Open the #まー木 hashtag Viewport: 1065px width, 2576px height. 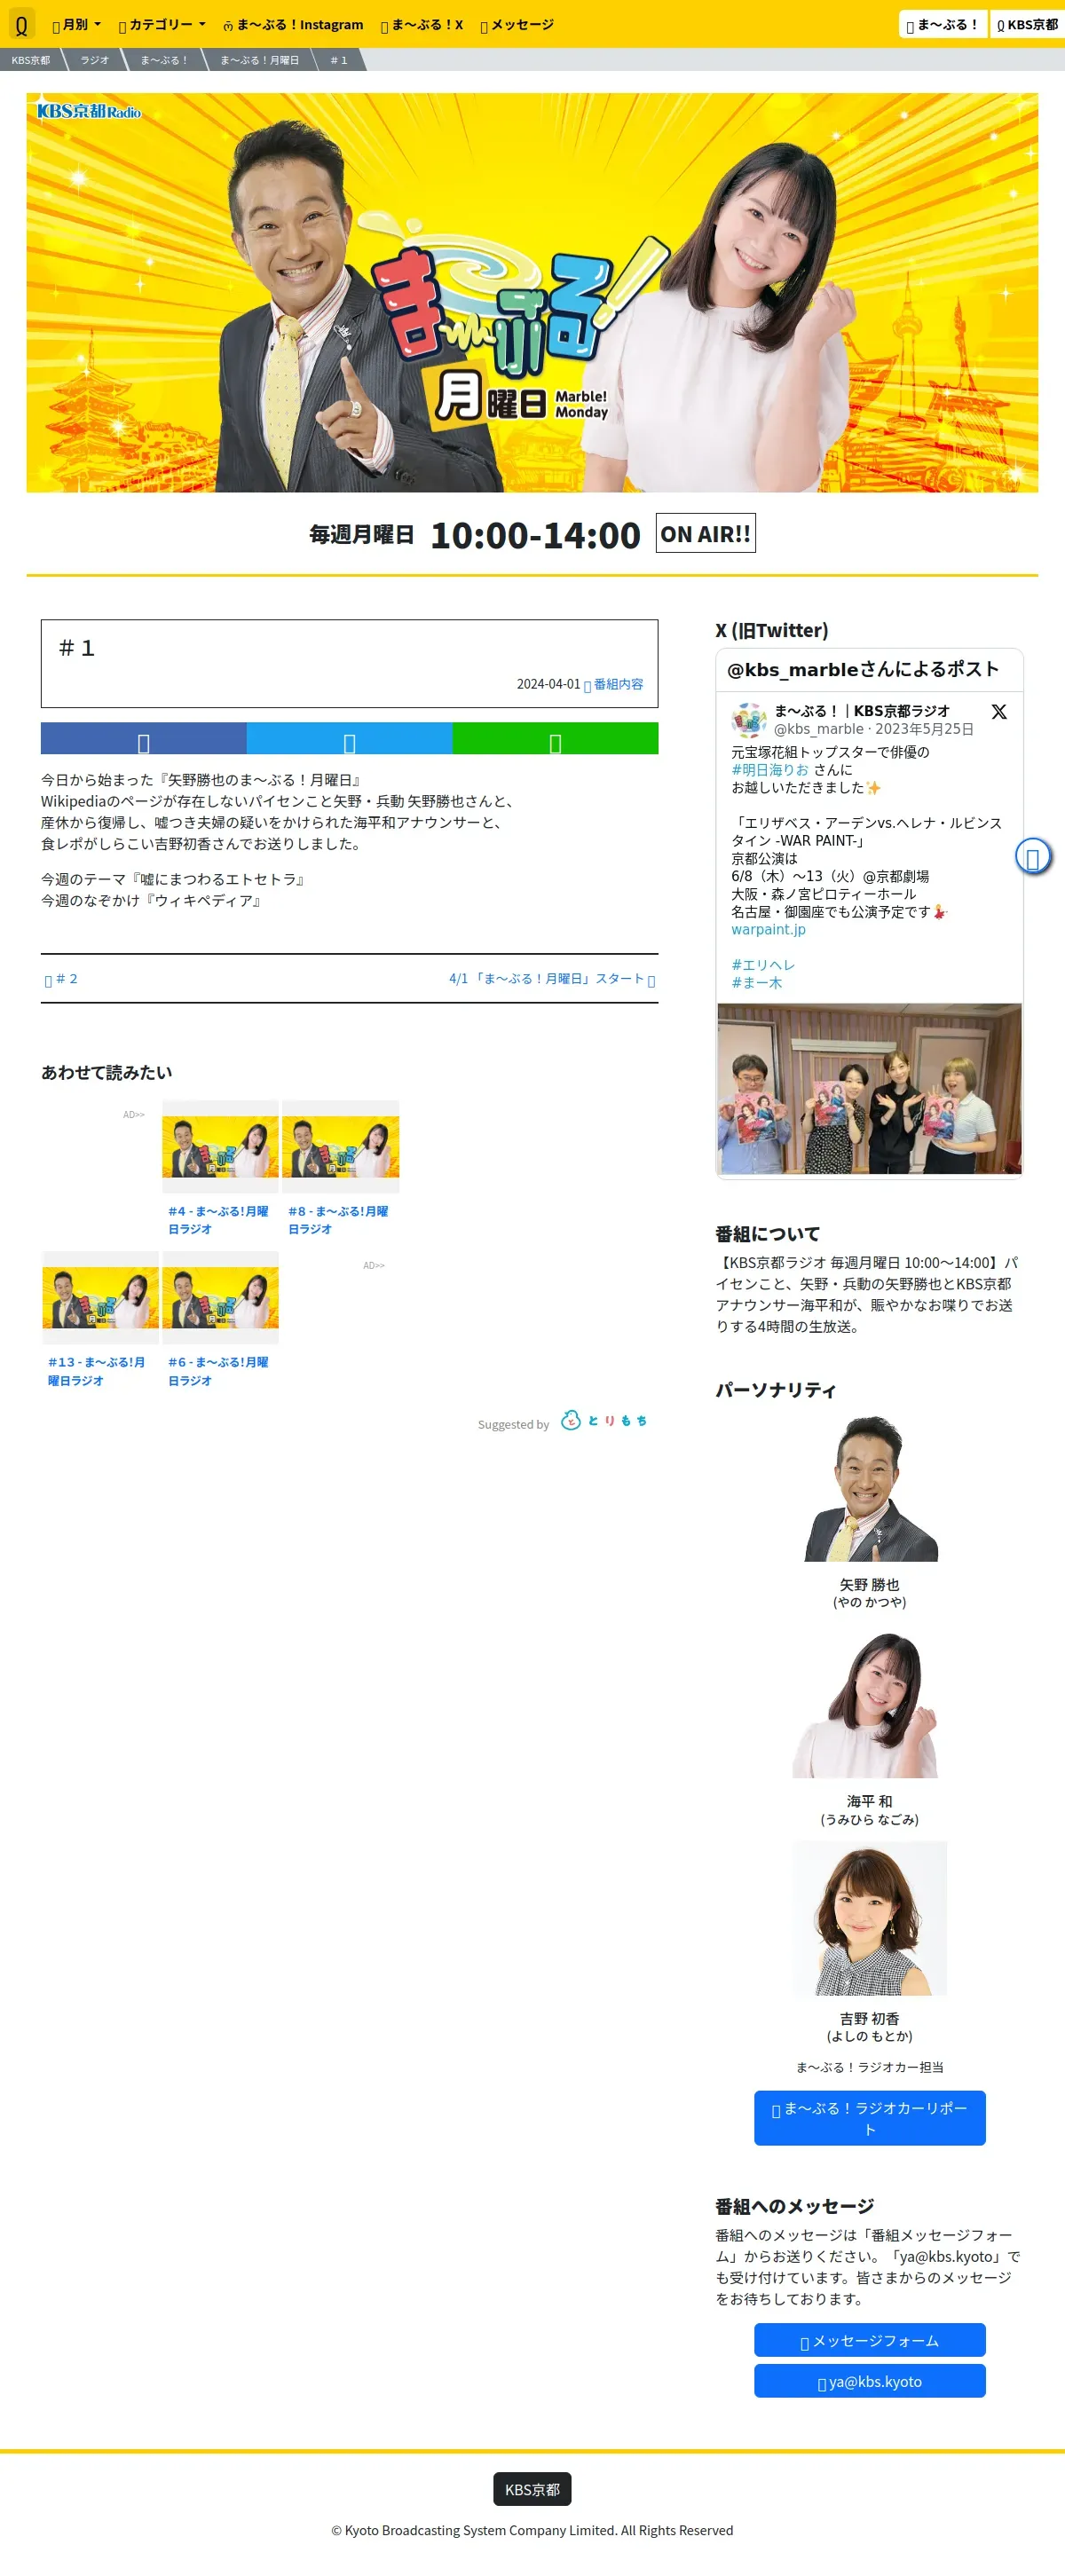click(x=757, y=983)
